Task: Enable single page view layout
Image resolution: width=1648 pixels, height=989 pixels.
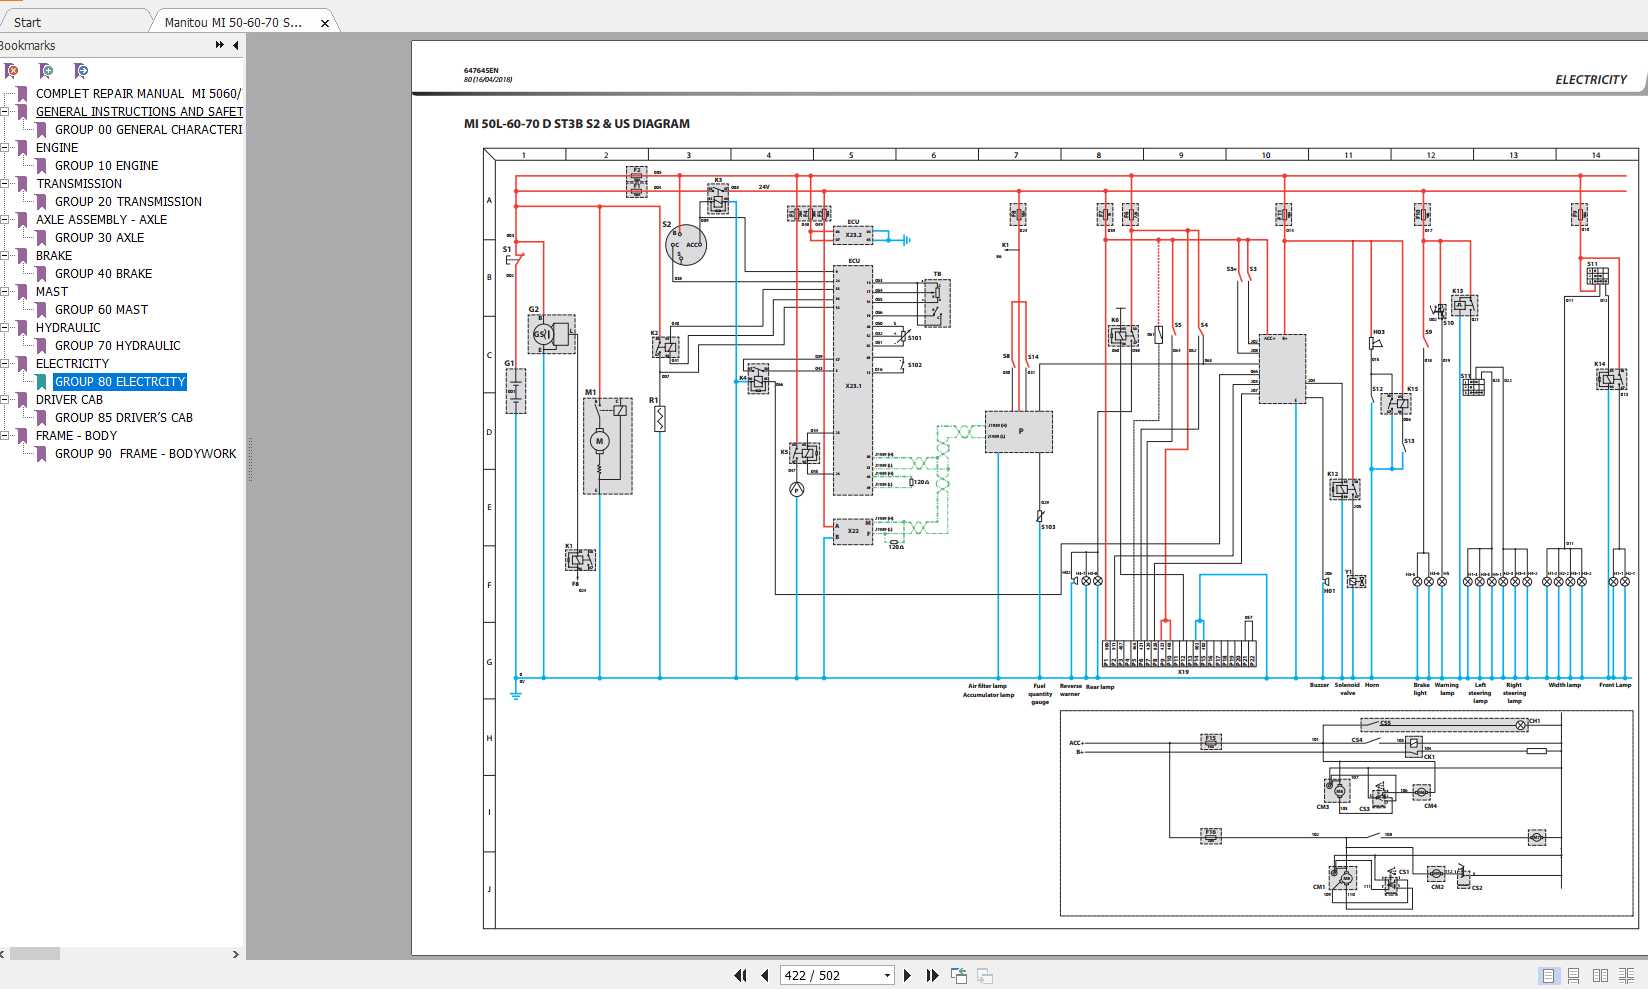Action: [x=1549, y=976]
